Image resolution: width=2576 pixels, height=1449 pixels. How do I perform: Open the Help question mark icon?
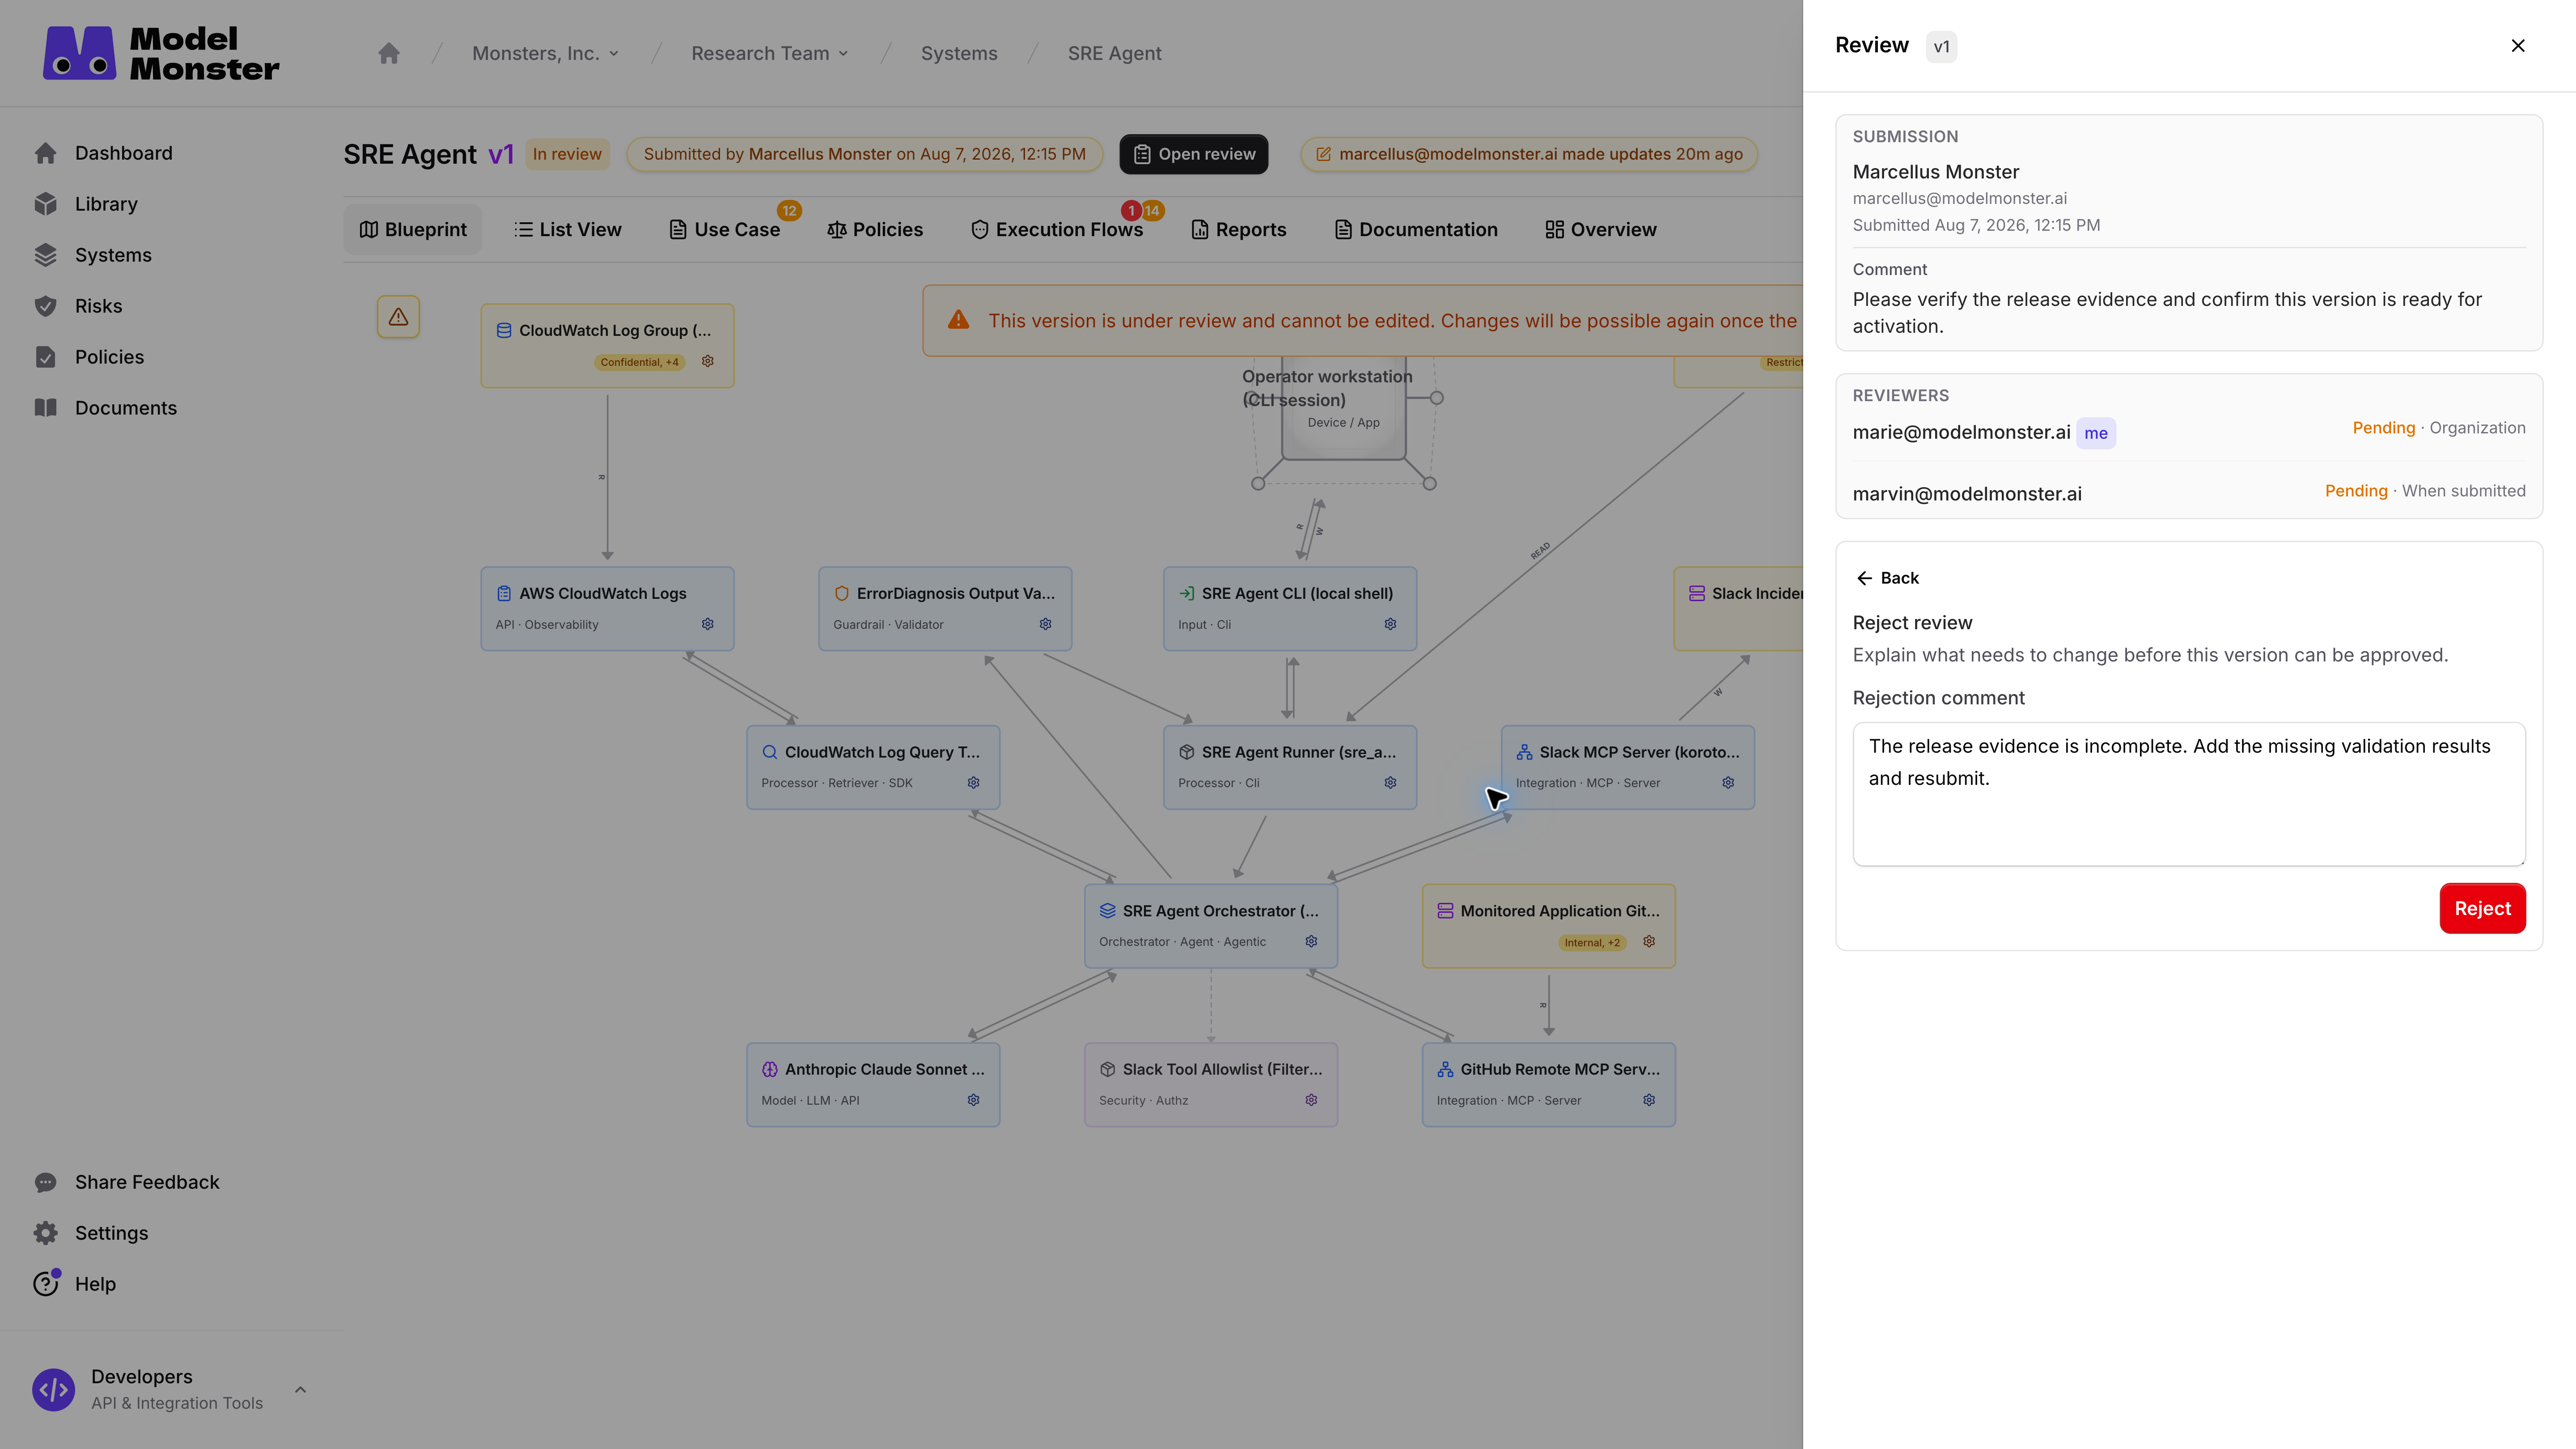pyautogui.click(x=45, y=1284)
